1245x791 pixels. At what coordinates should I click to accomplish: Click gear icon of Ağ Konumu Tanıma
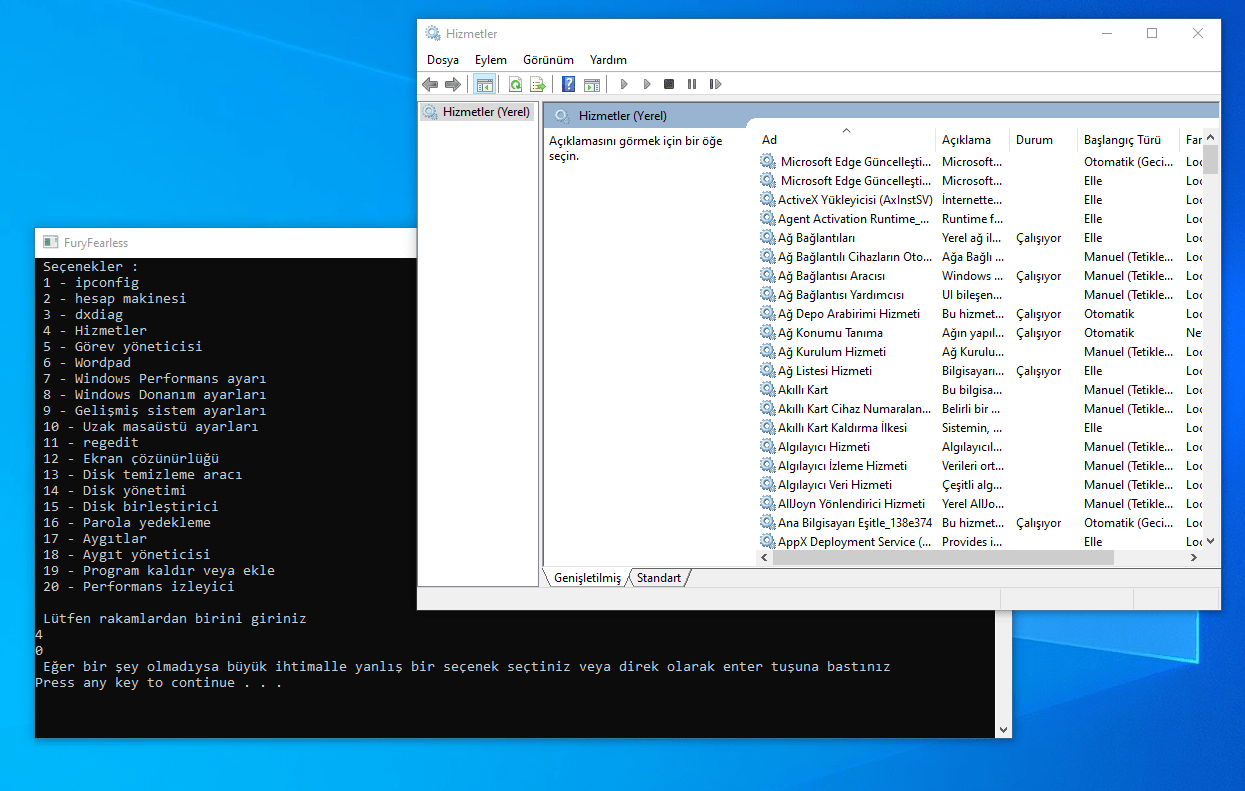(767, 333)
